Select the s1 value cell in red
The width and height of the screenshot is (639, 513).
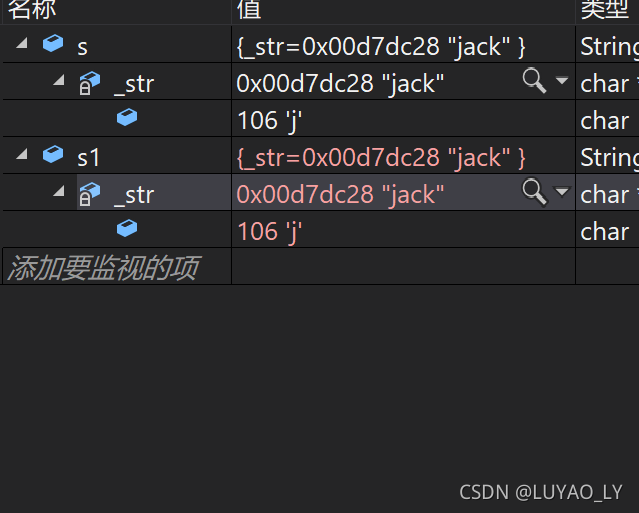click(403, 156)
